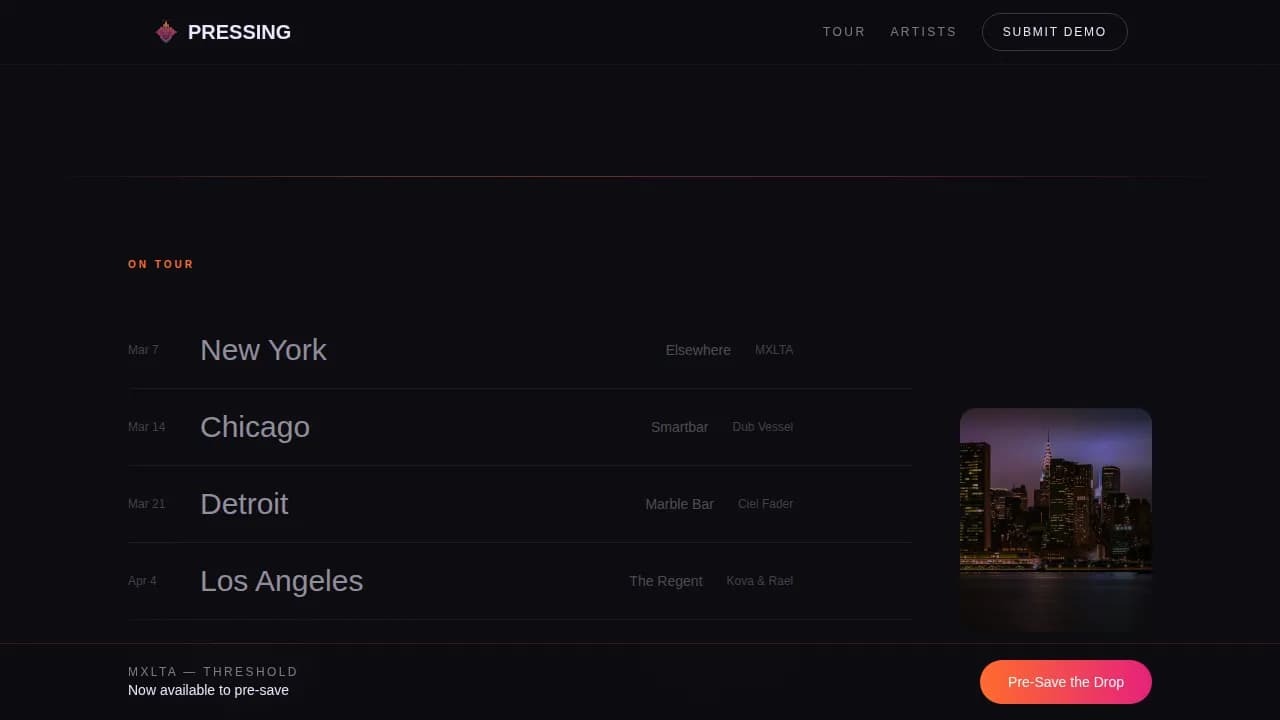Click the MXLTA — THRESHOLD footer text
The image size is (1280, 720).
212,671
